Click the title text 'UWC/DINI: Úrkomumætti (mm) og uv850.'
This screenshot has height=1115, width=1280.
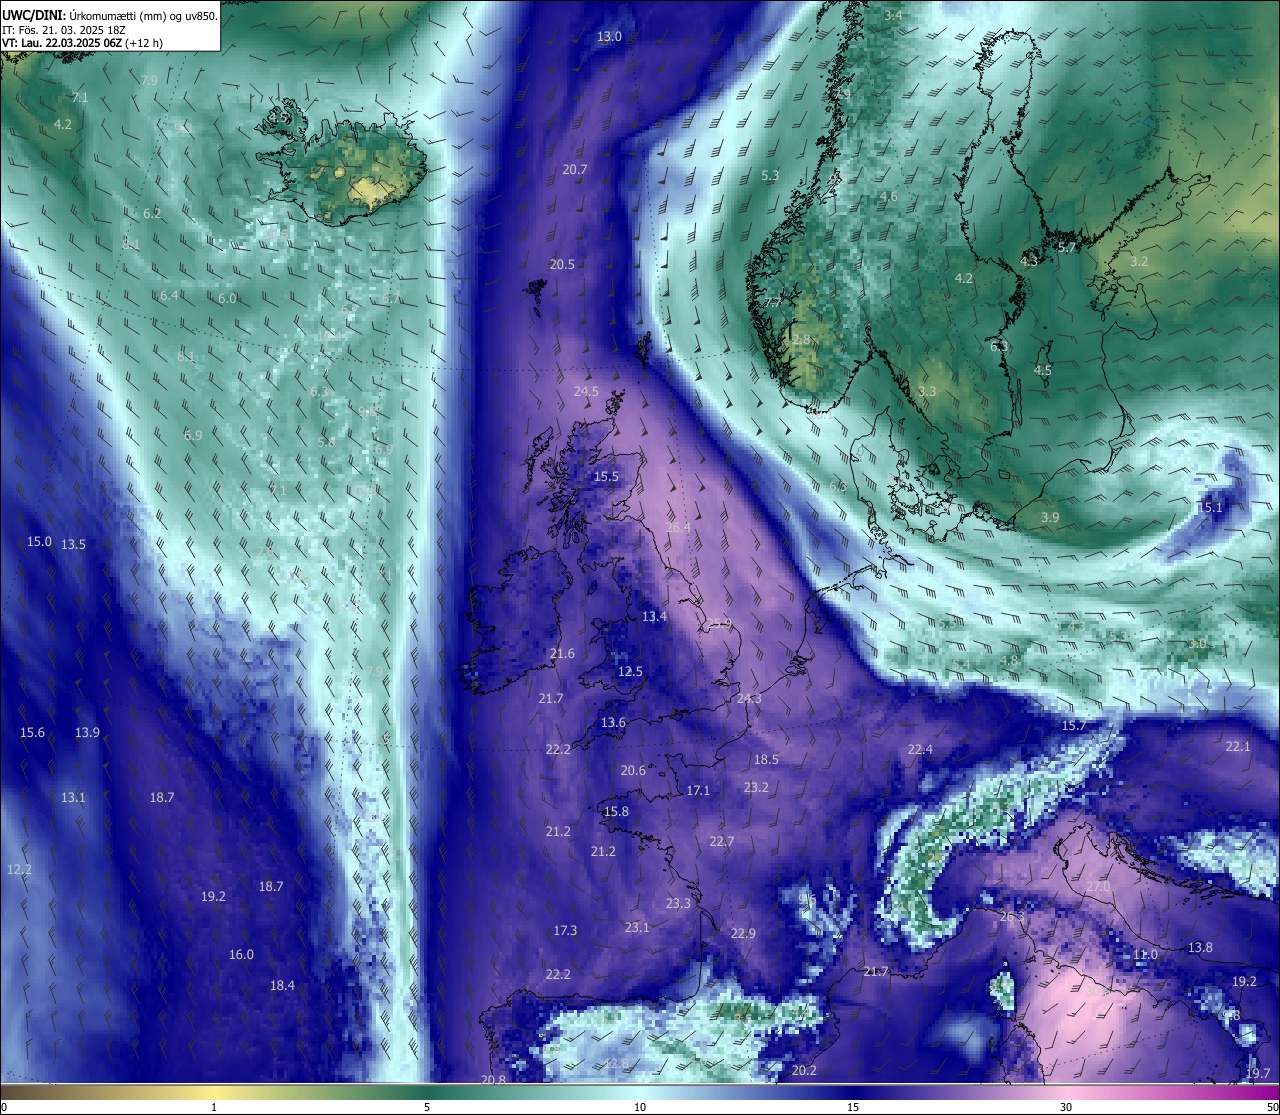110,15
